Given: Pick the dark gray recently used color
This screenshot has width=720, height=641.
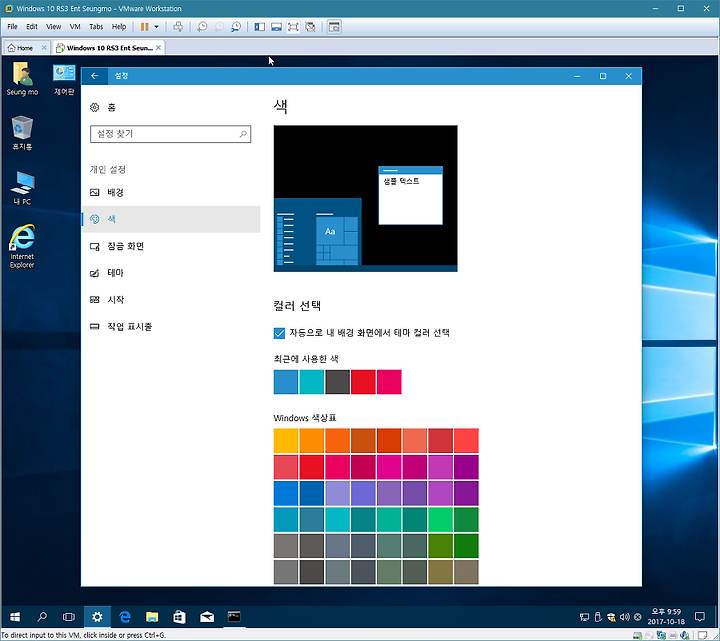Looking at the screenshot, I should tap(338, 382).
